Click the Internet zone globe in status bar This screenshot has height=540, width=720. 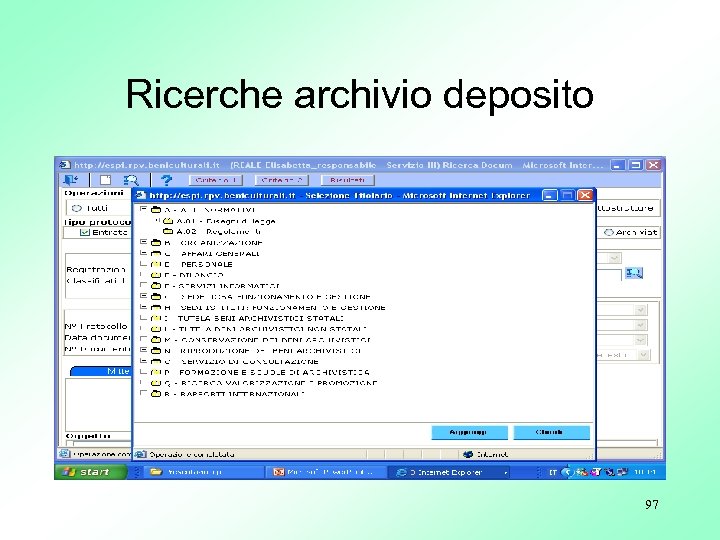pyautogui.click(x=468, y=454)
